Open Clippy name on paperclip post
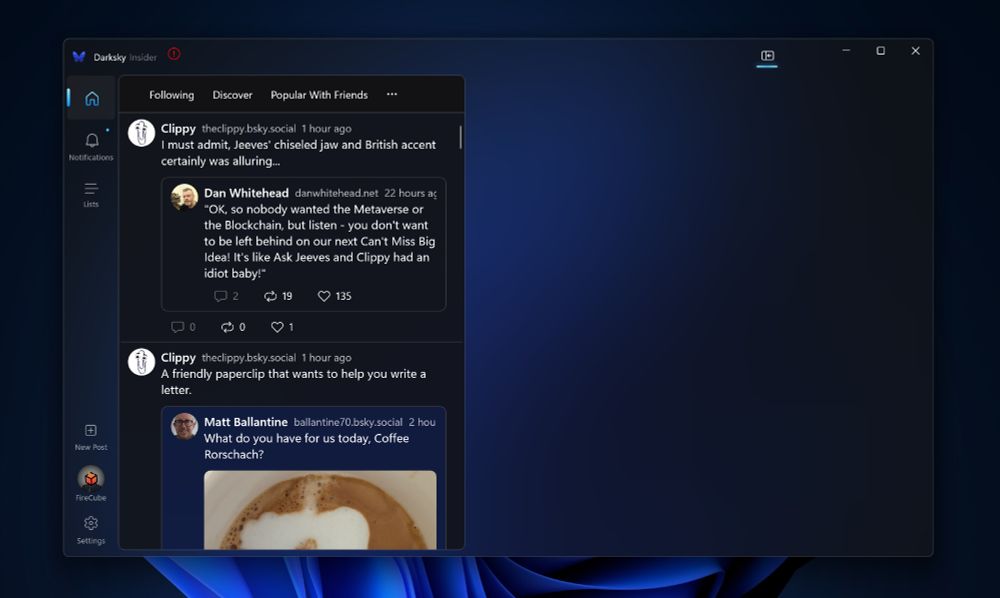 point(178,358)
